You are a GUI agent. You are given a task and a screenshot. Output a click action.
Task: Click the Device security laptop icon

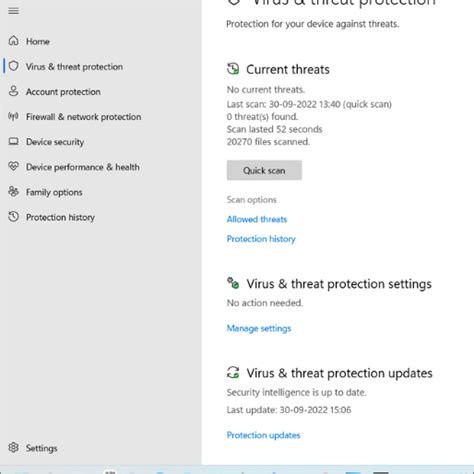point(13,141)
